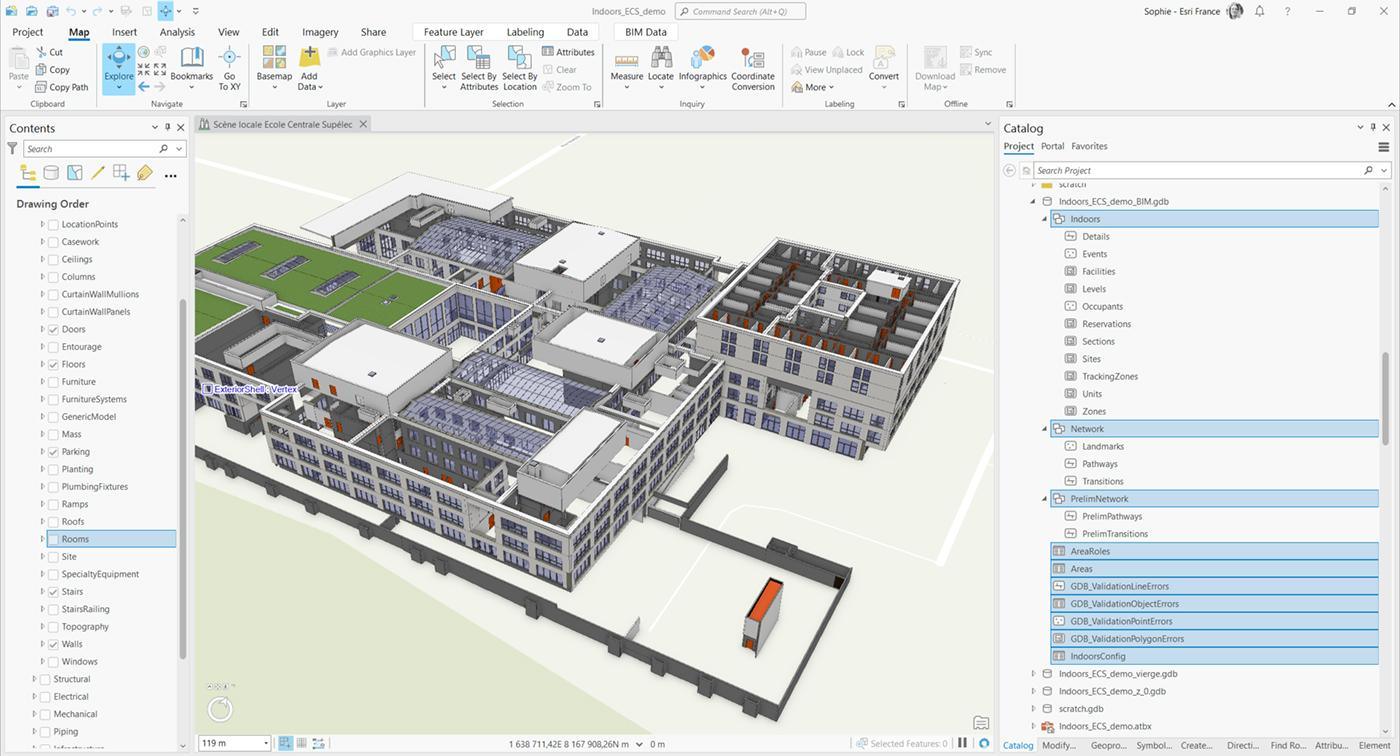Pause drawing with the status bar pause icon
Image resolution: width=1400 pixels, height=756 pixels.
[963, 743]
